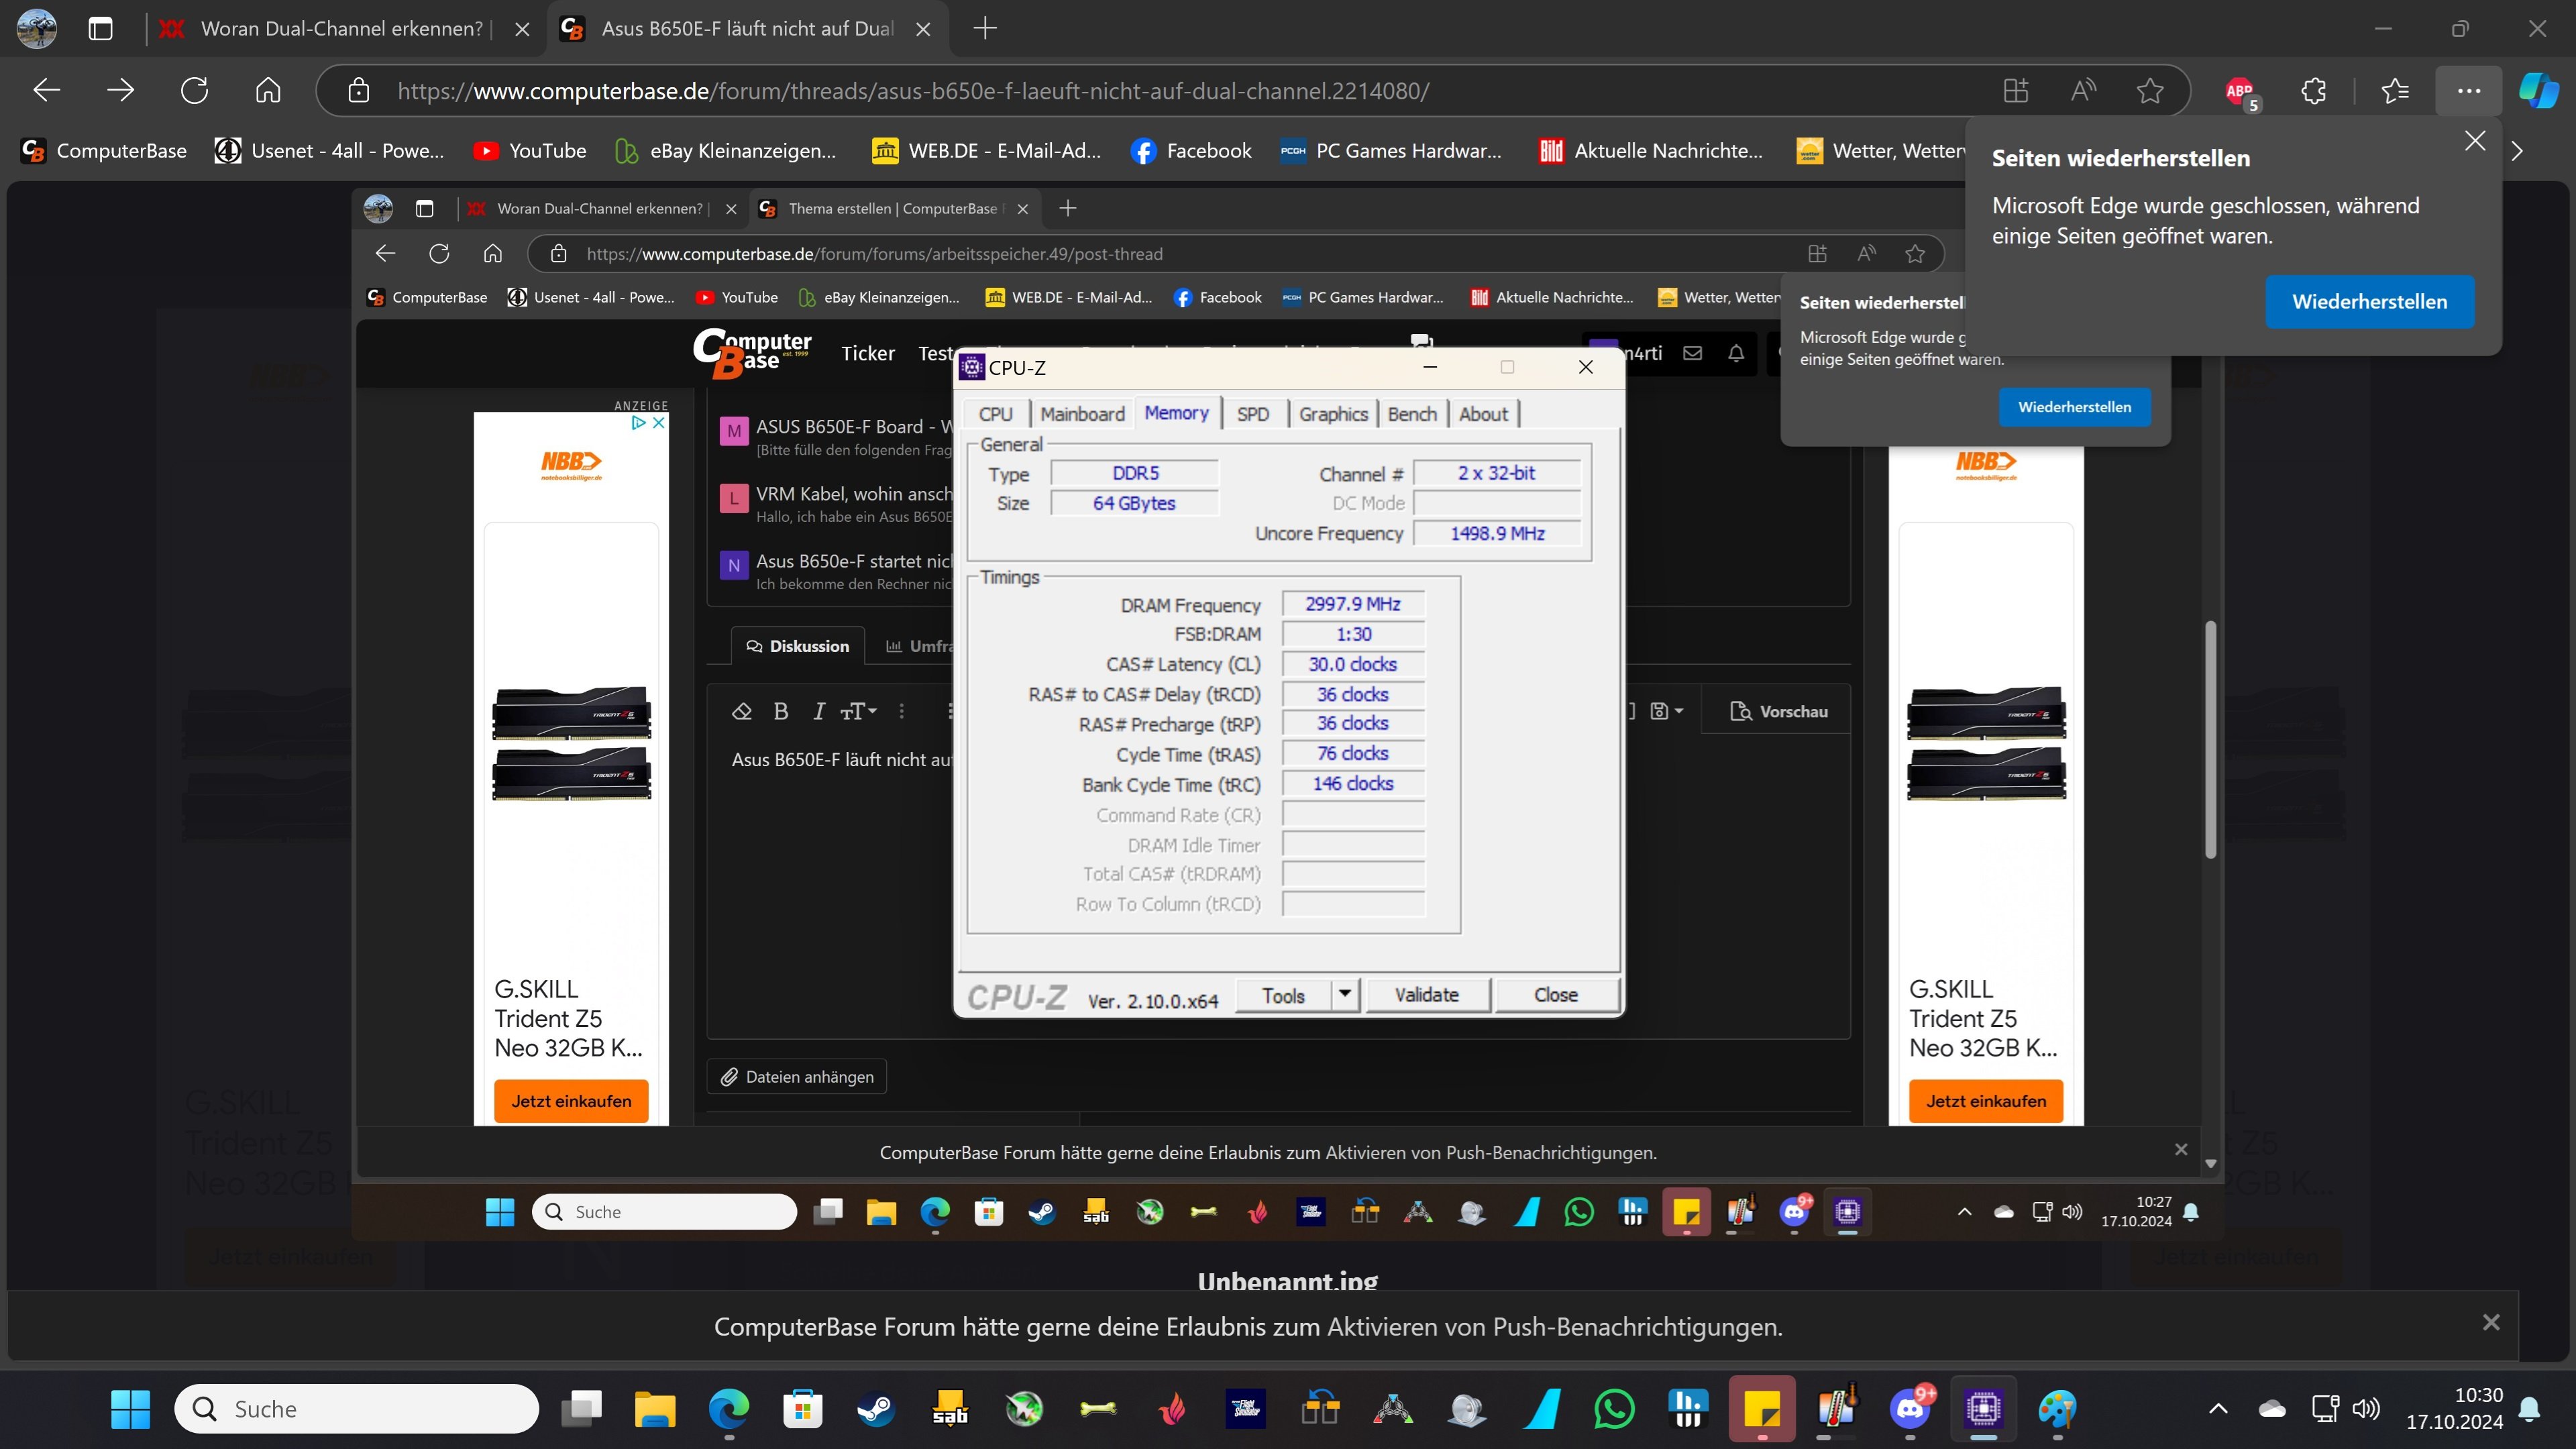Open the Edge home page icon
The width and height of the screenshot is (2576, 1449).
point(268,91)
